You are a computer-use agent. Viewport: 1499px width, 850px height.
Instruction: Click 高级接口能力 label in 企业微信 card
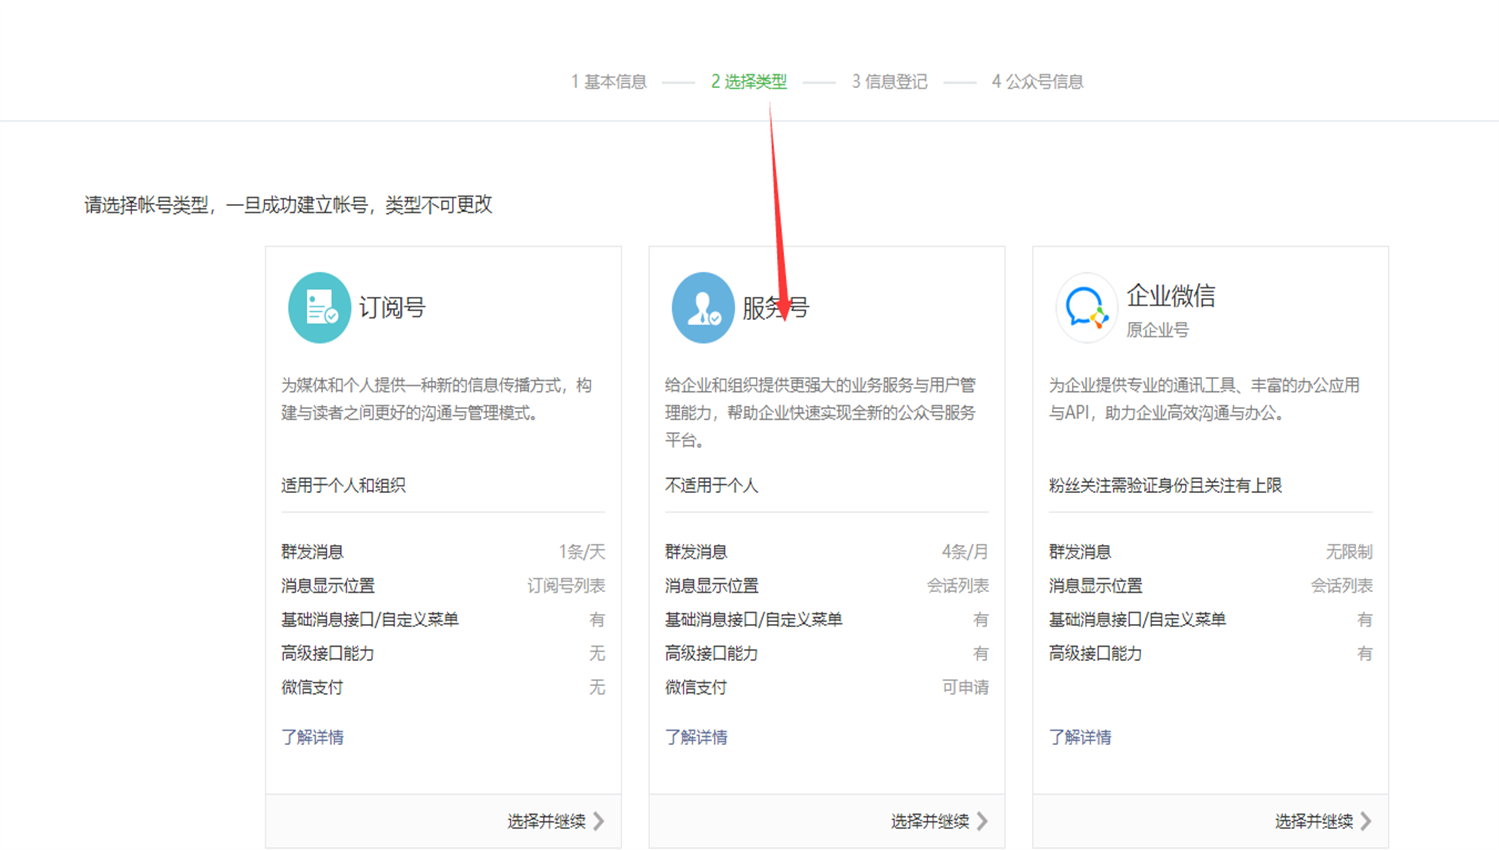1095,654
